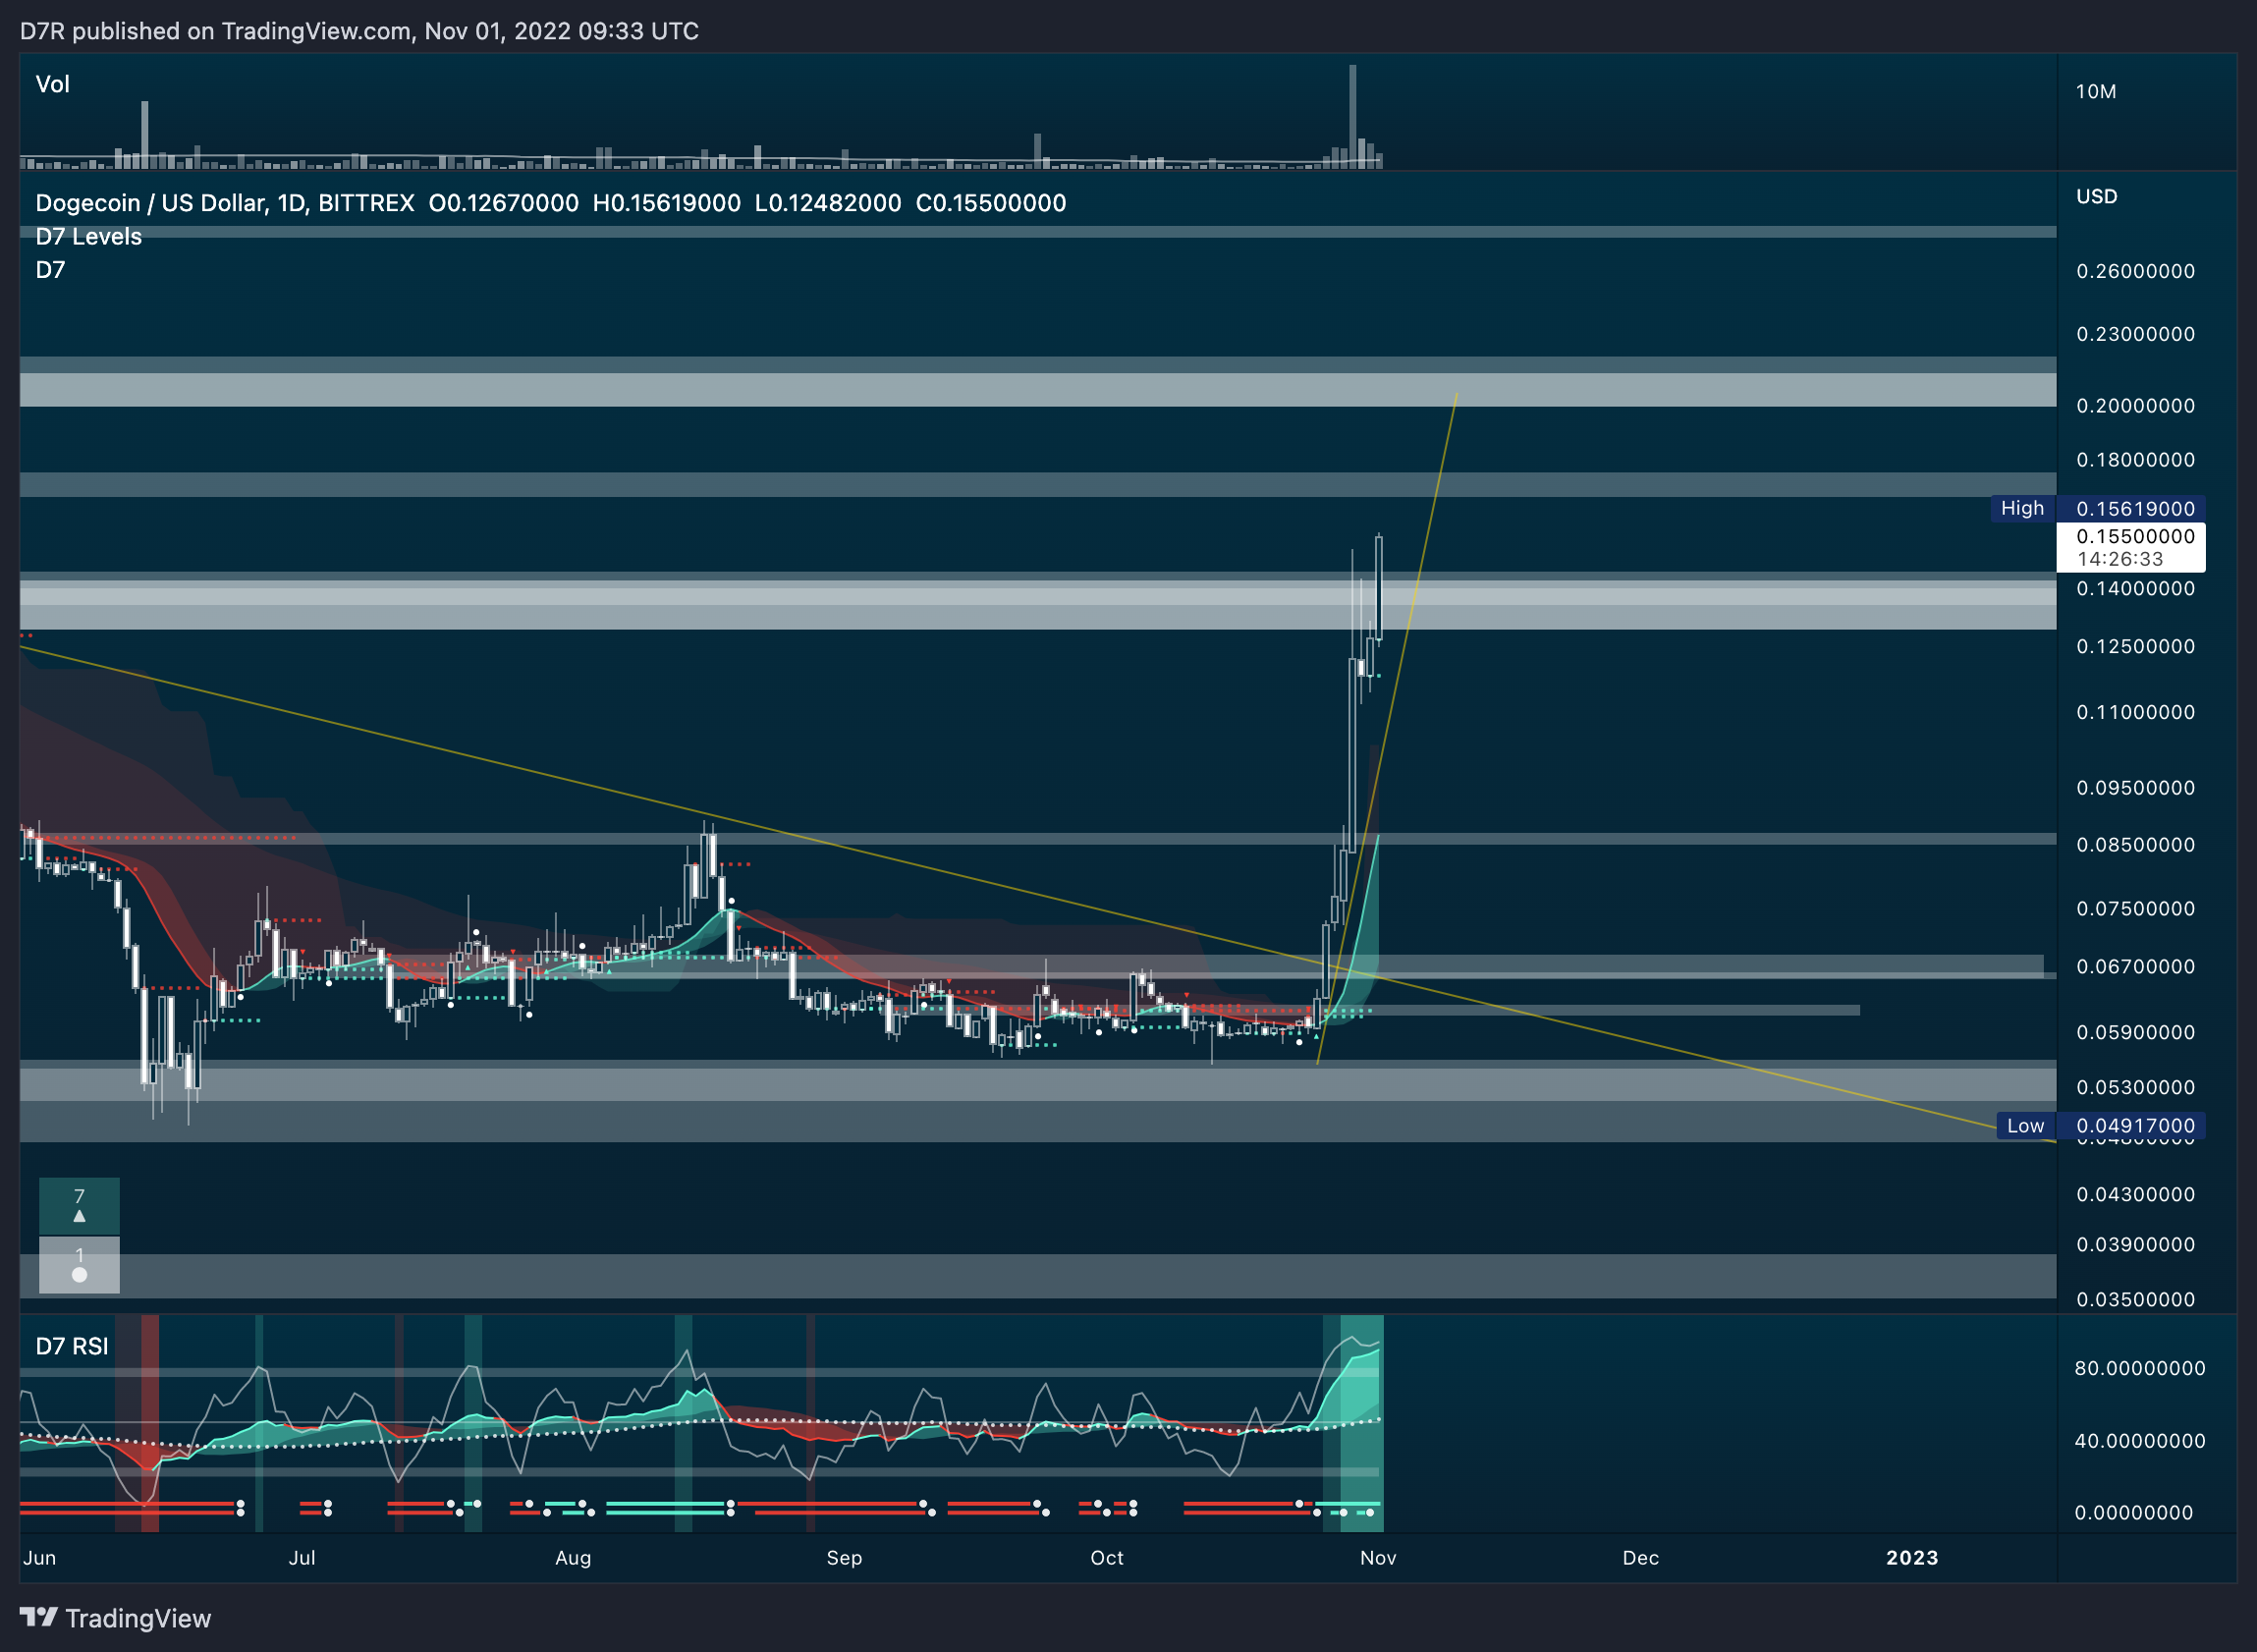Click the close price C0.15500000 value
This screenshot has width=2257, height=1652.
point(991,203)
